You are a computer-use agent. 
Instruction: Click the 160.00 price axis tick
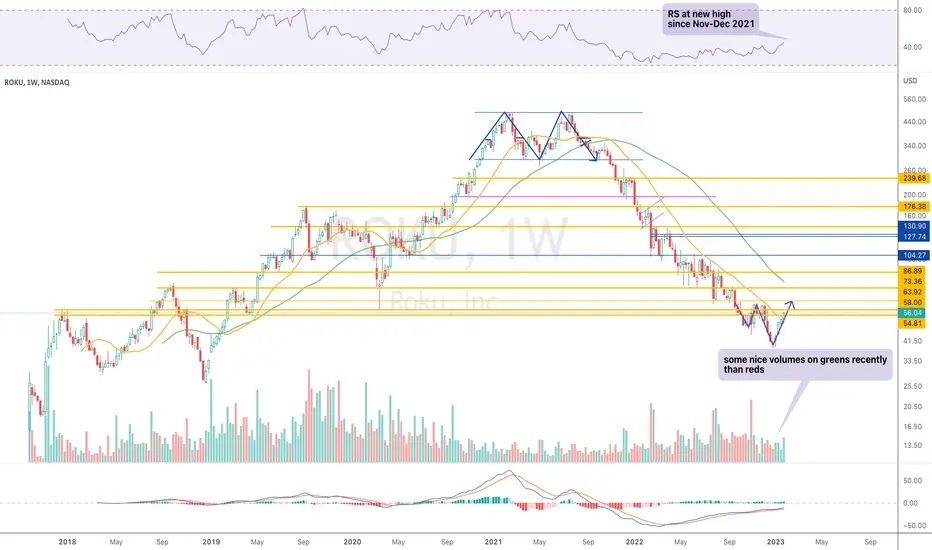pos(914,216)
